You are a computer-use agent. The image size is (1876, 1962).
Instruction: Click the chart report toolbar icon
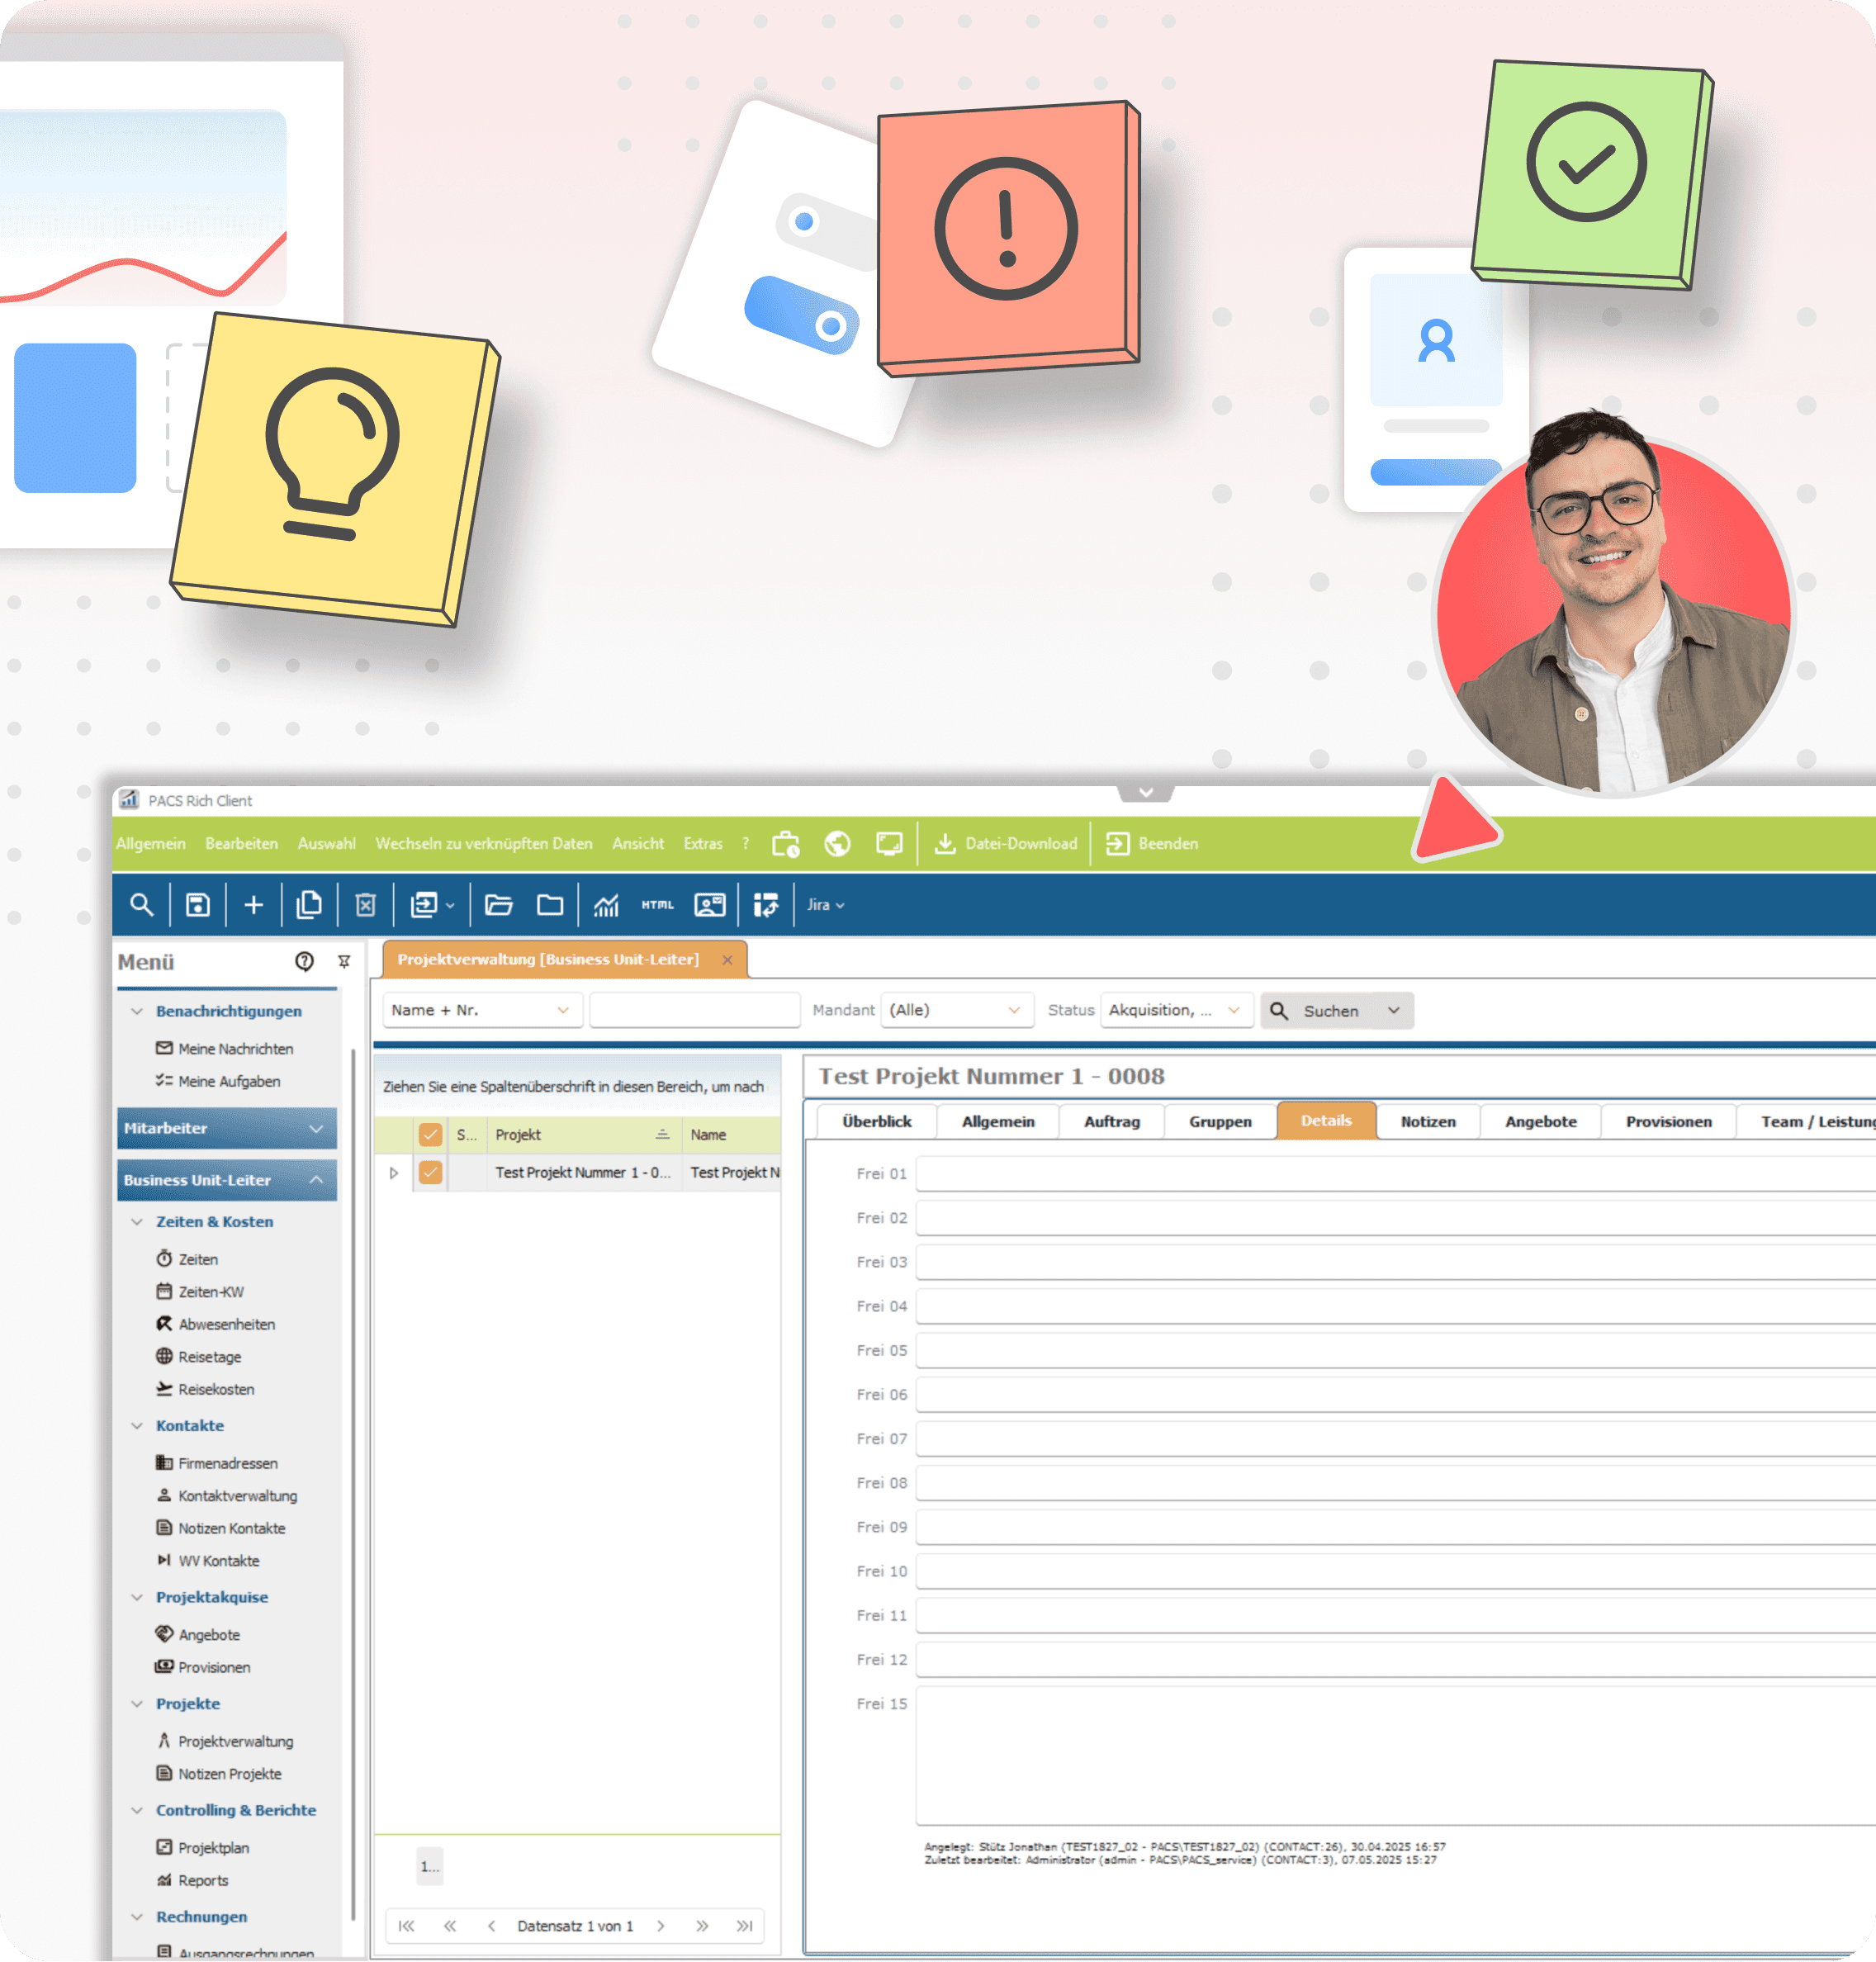click(606, 905)
